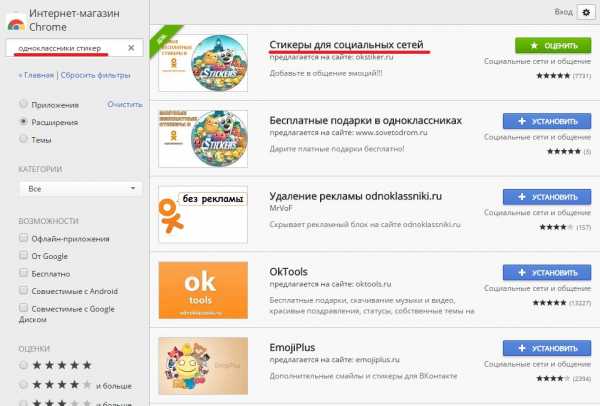This screenshot has height=406, width=600.
Task: Open Бесплатные подарки в одноклассниках title
Action: [365, 121]
